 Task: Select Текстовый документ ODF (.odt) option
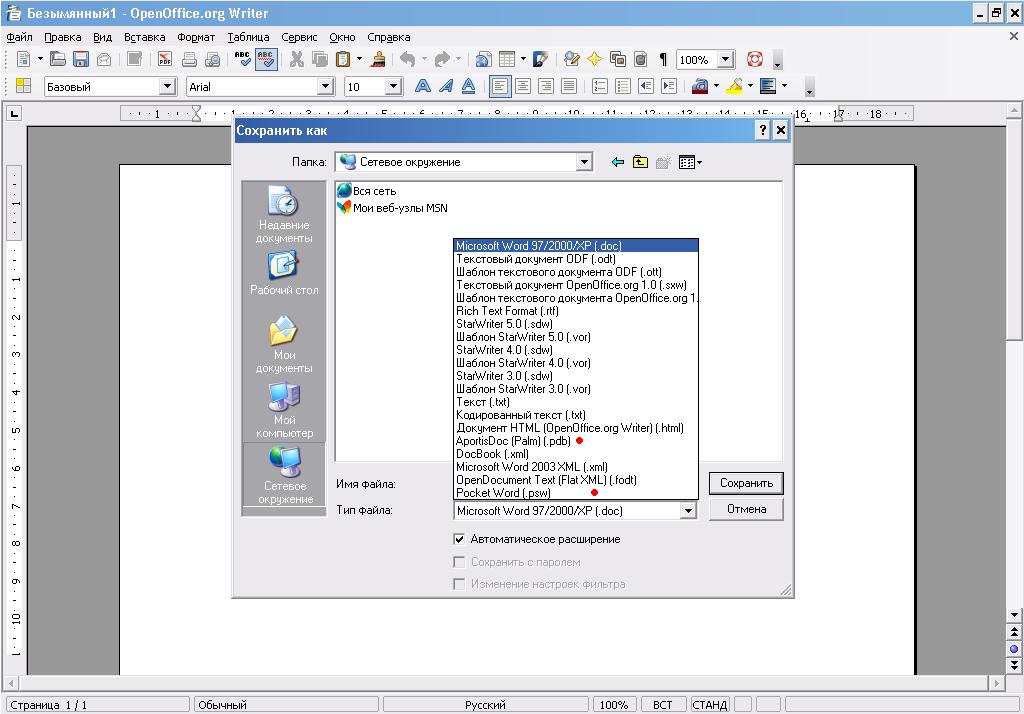[576, 259]
